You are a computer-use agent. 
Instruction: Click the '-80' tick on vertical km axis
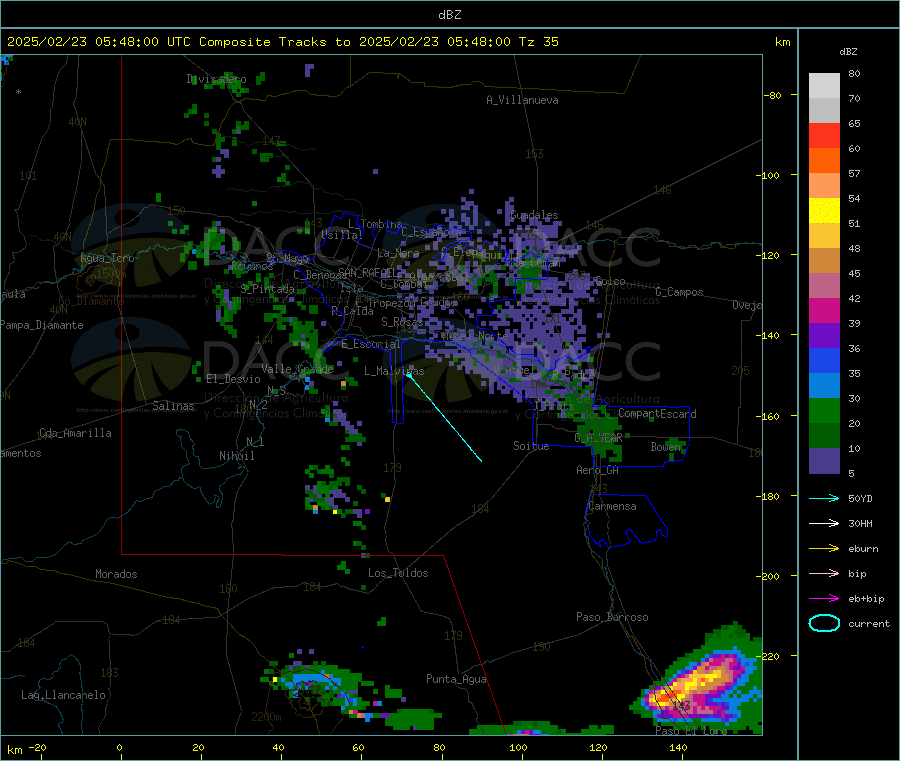pyautogui.click(x=772, y=95)
